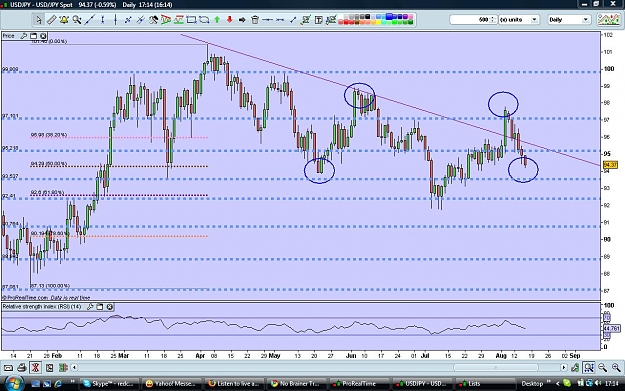This screenshot has width=625, height=391.
Task: Detach the RSI panel window icon
Action: coord(100,307)
